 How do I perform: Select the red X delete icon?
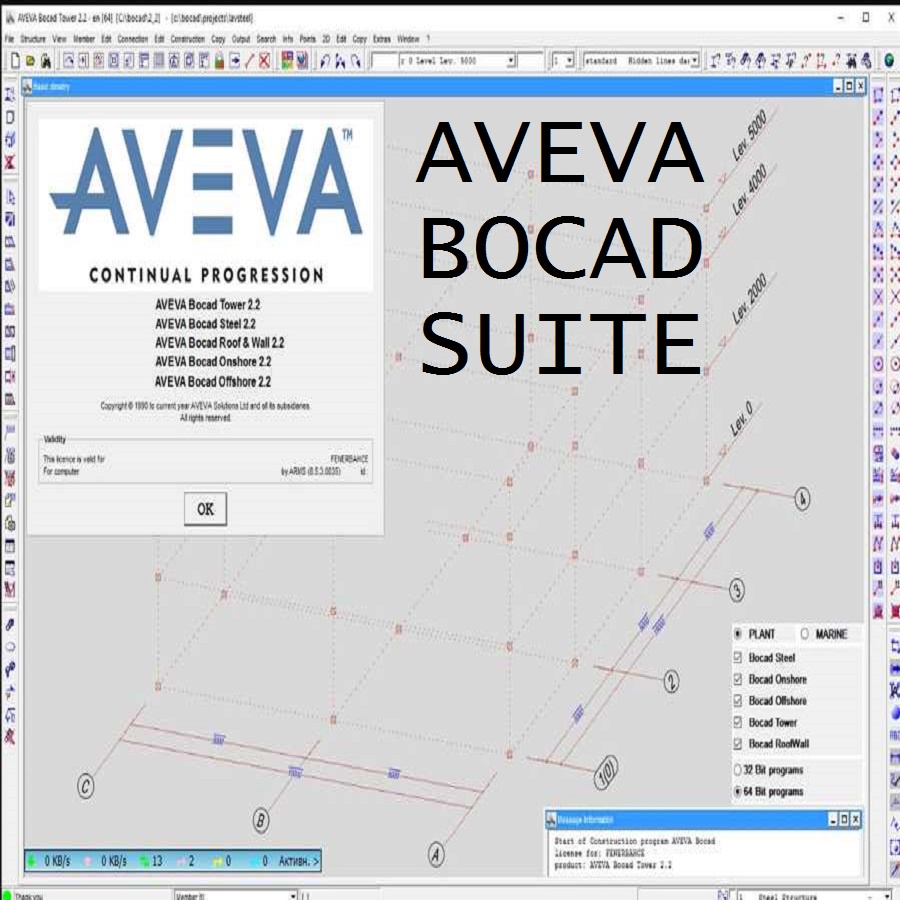point(263,60)
